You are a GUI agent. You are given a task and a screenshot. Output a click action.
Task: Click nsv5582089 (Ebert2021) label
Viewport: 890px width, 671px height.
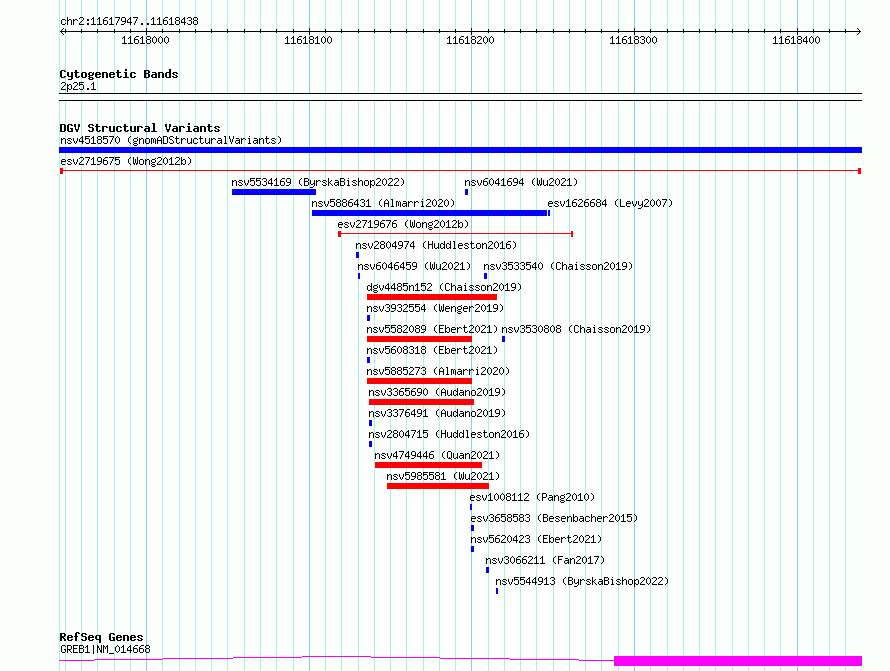point(432,329)
